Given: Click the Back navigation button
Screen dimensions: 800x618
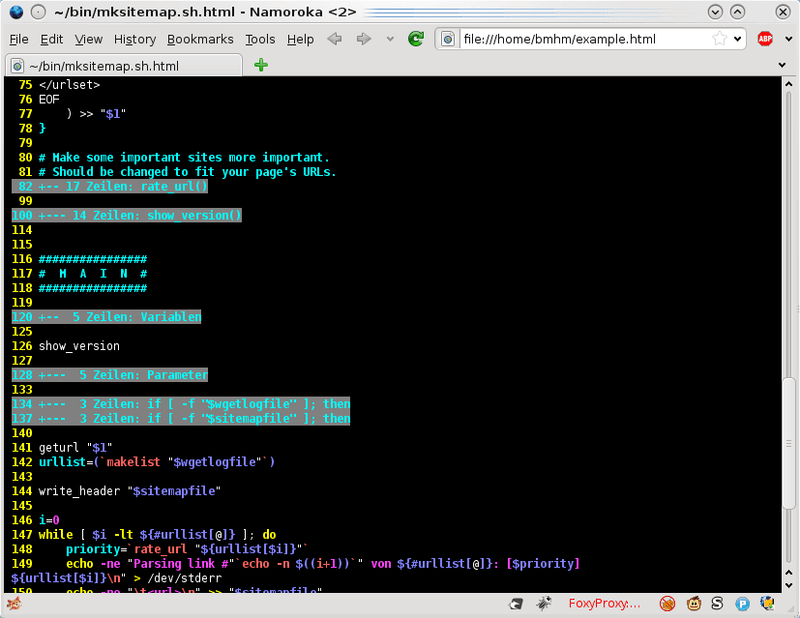Looking at the screenshot, I should [334, 40].
